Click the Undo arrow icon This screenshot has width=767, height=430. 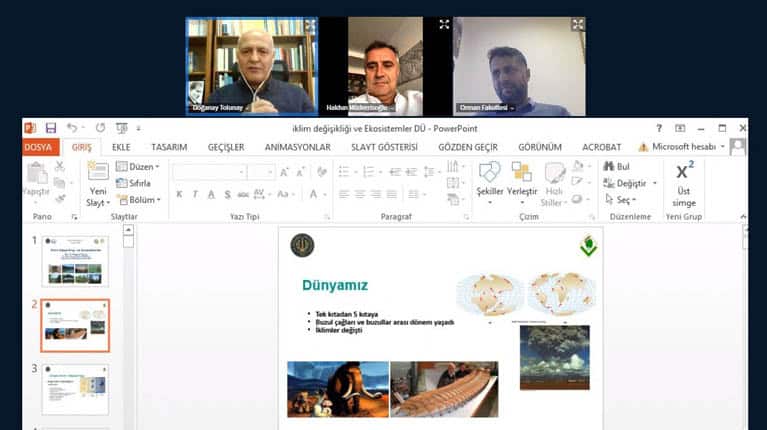click(x=72, y=128)
